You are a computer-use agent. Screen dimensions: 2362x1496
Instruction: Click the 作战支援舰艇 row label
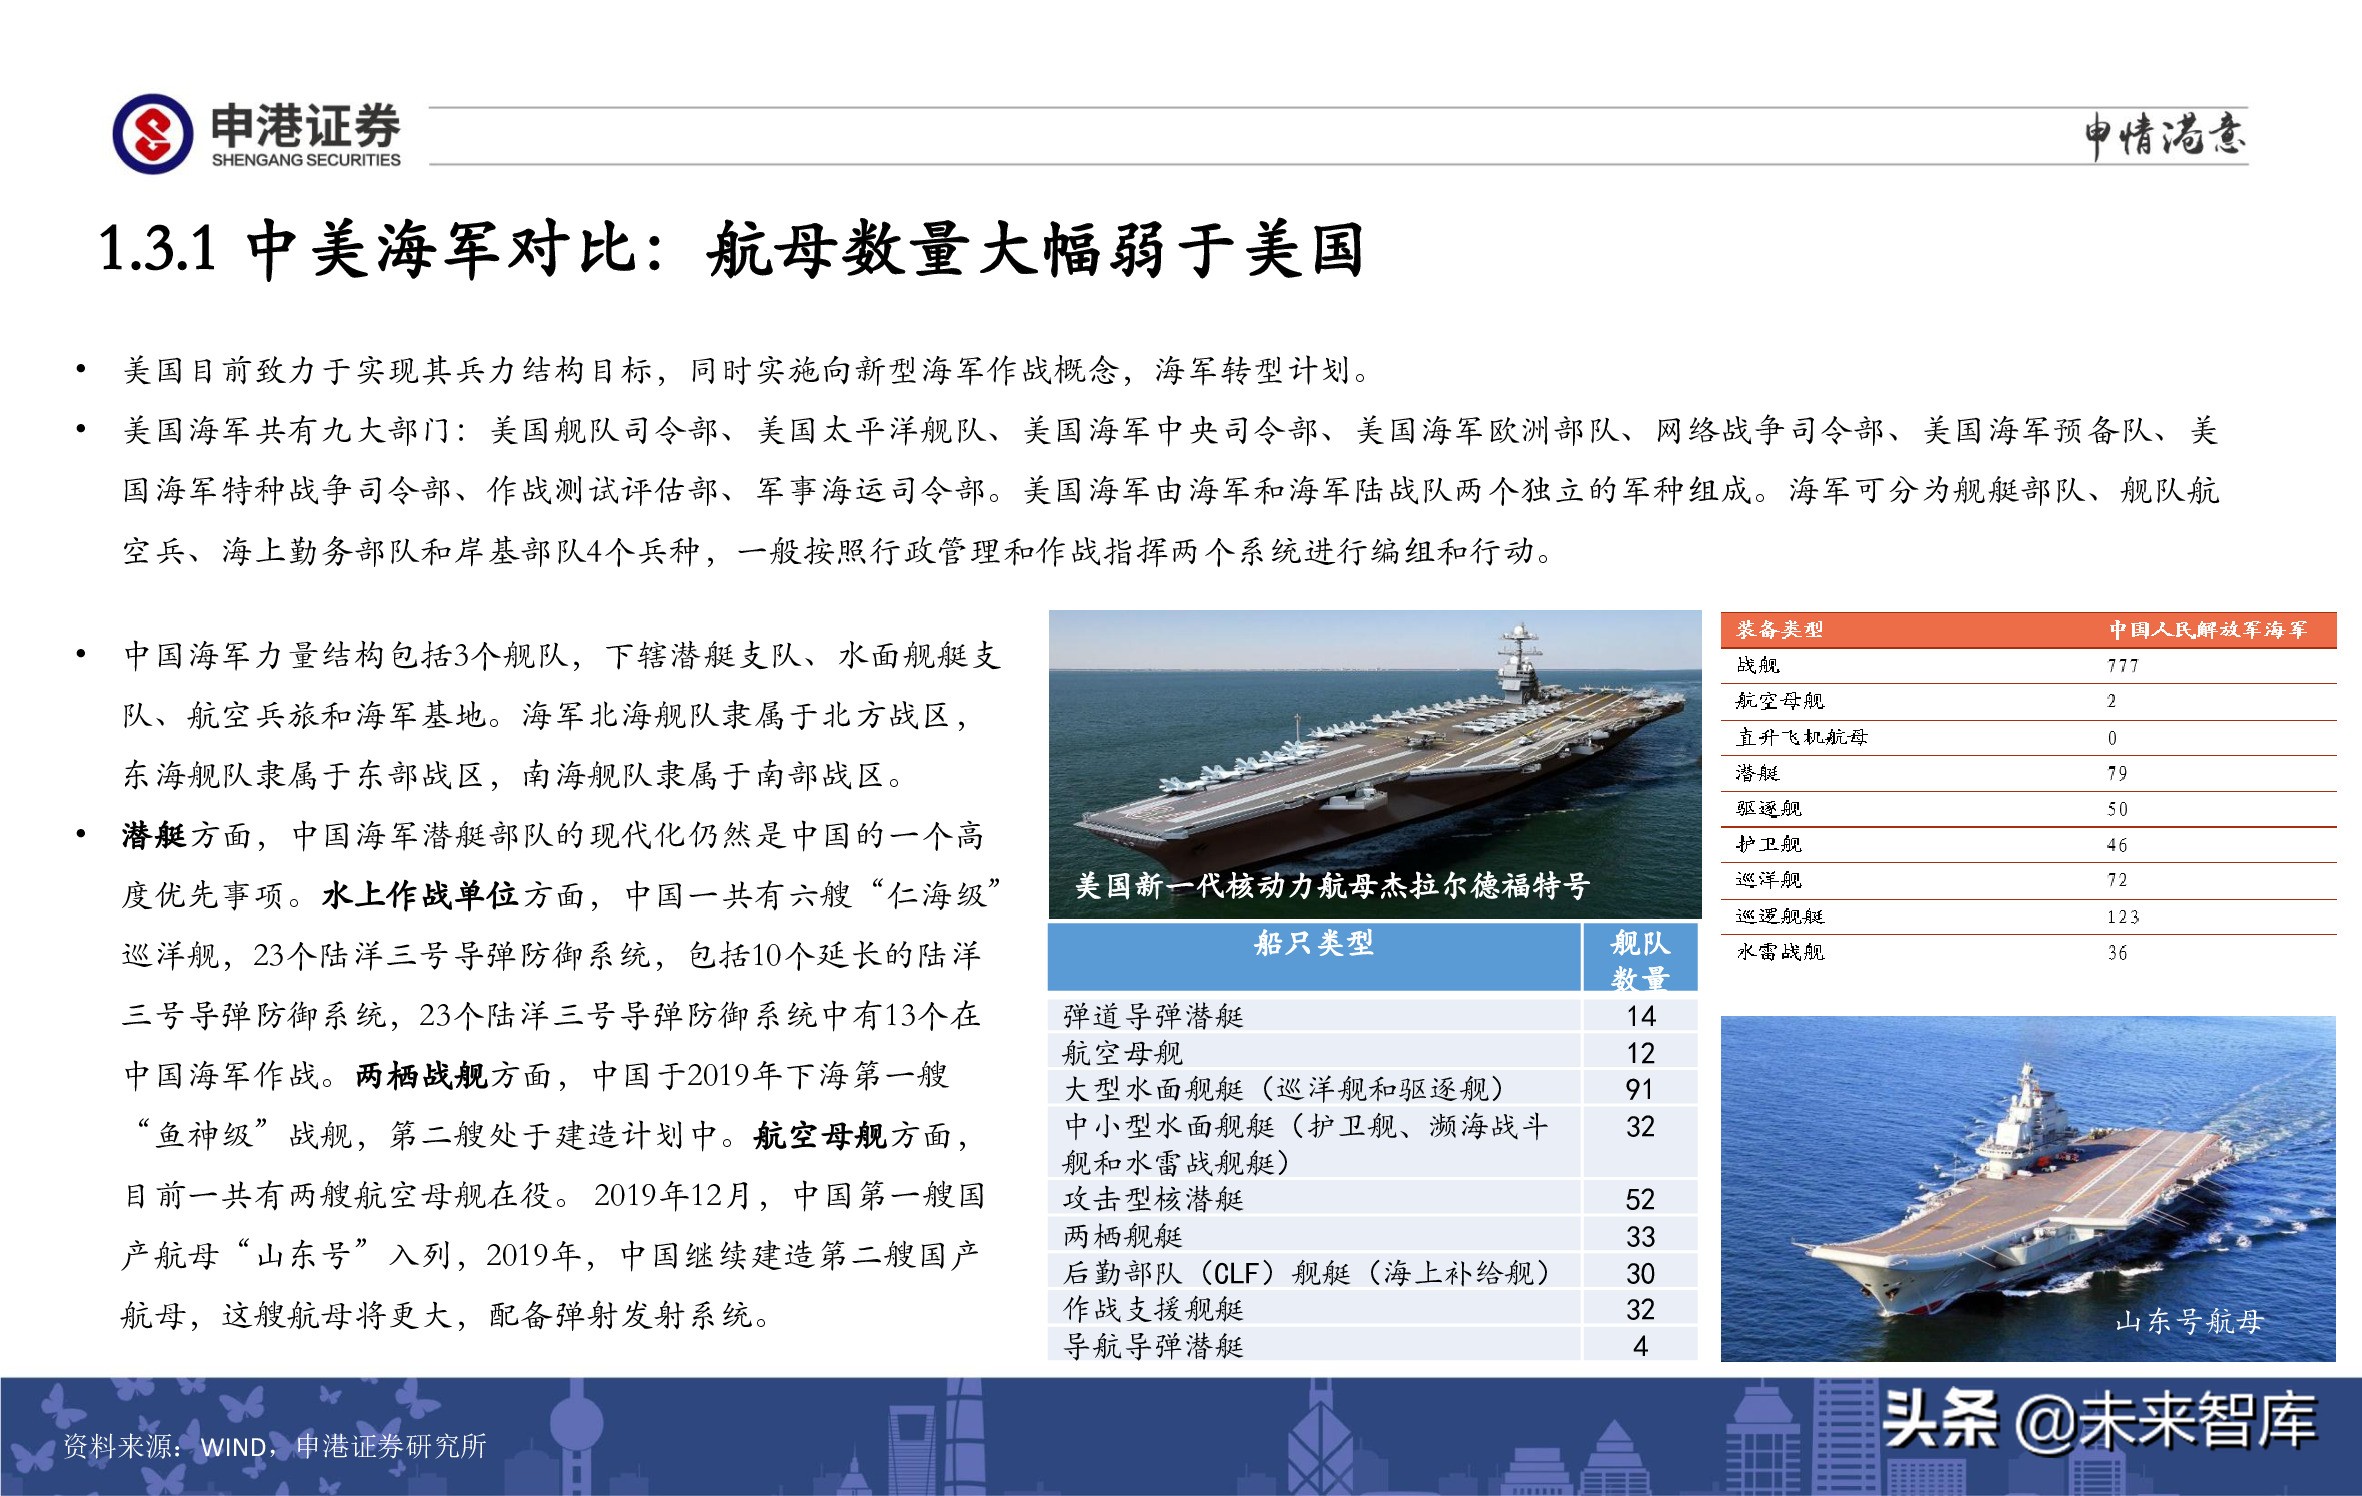[x=1153, y=1309]
